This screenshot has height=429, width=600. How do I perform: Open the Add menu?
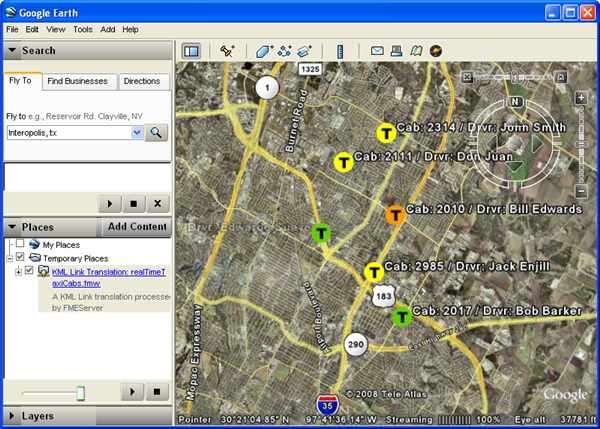108,29
